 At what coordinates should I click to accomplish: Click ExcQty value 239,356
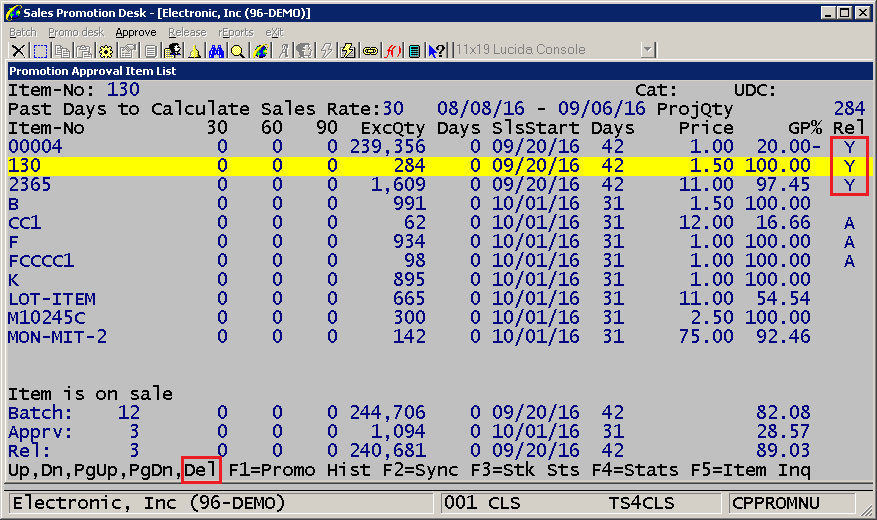pyautogui.click(x=388, y=147)
